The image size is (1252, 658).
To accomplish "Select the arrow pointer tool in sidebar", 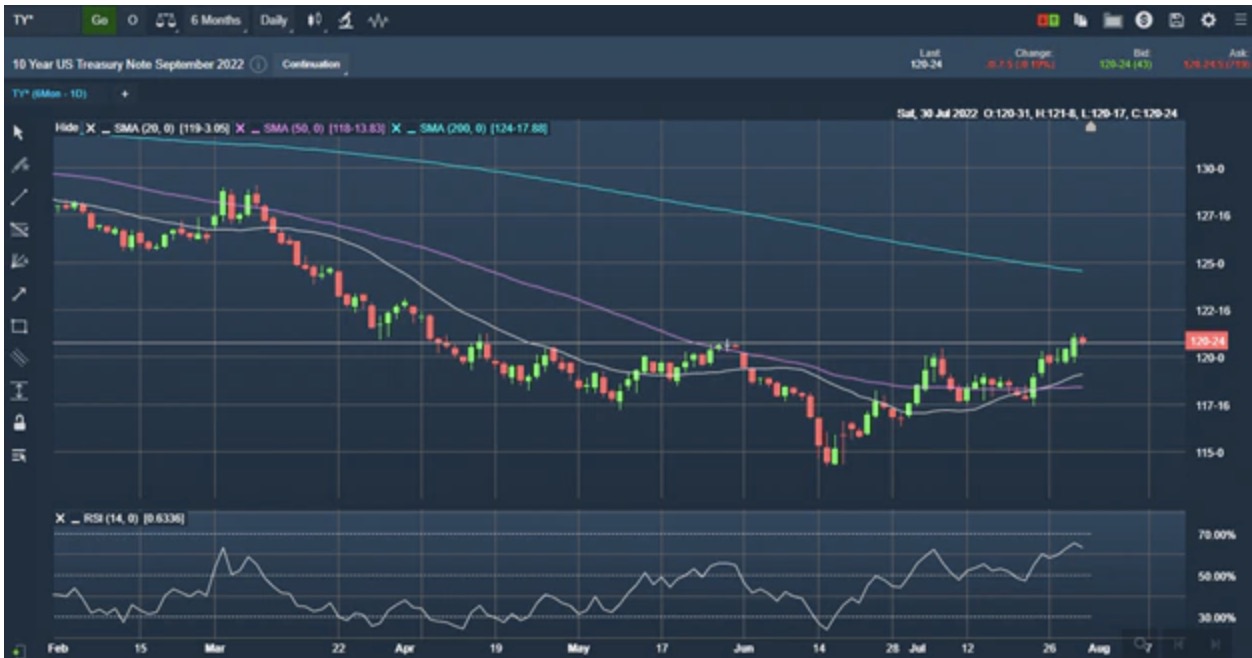I will point(18,133).
